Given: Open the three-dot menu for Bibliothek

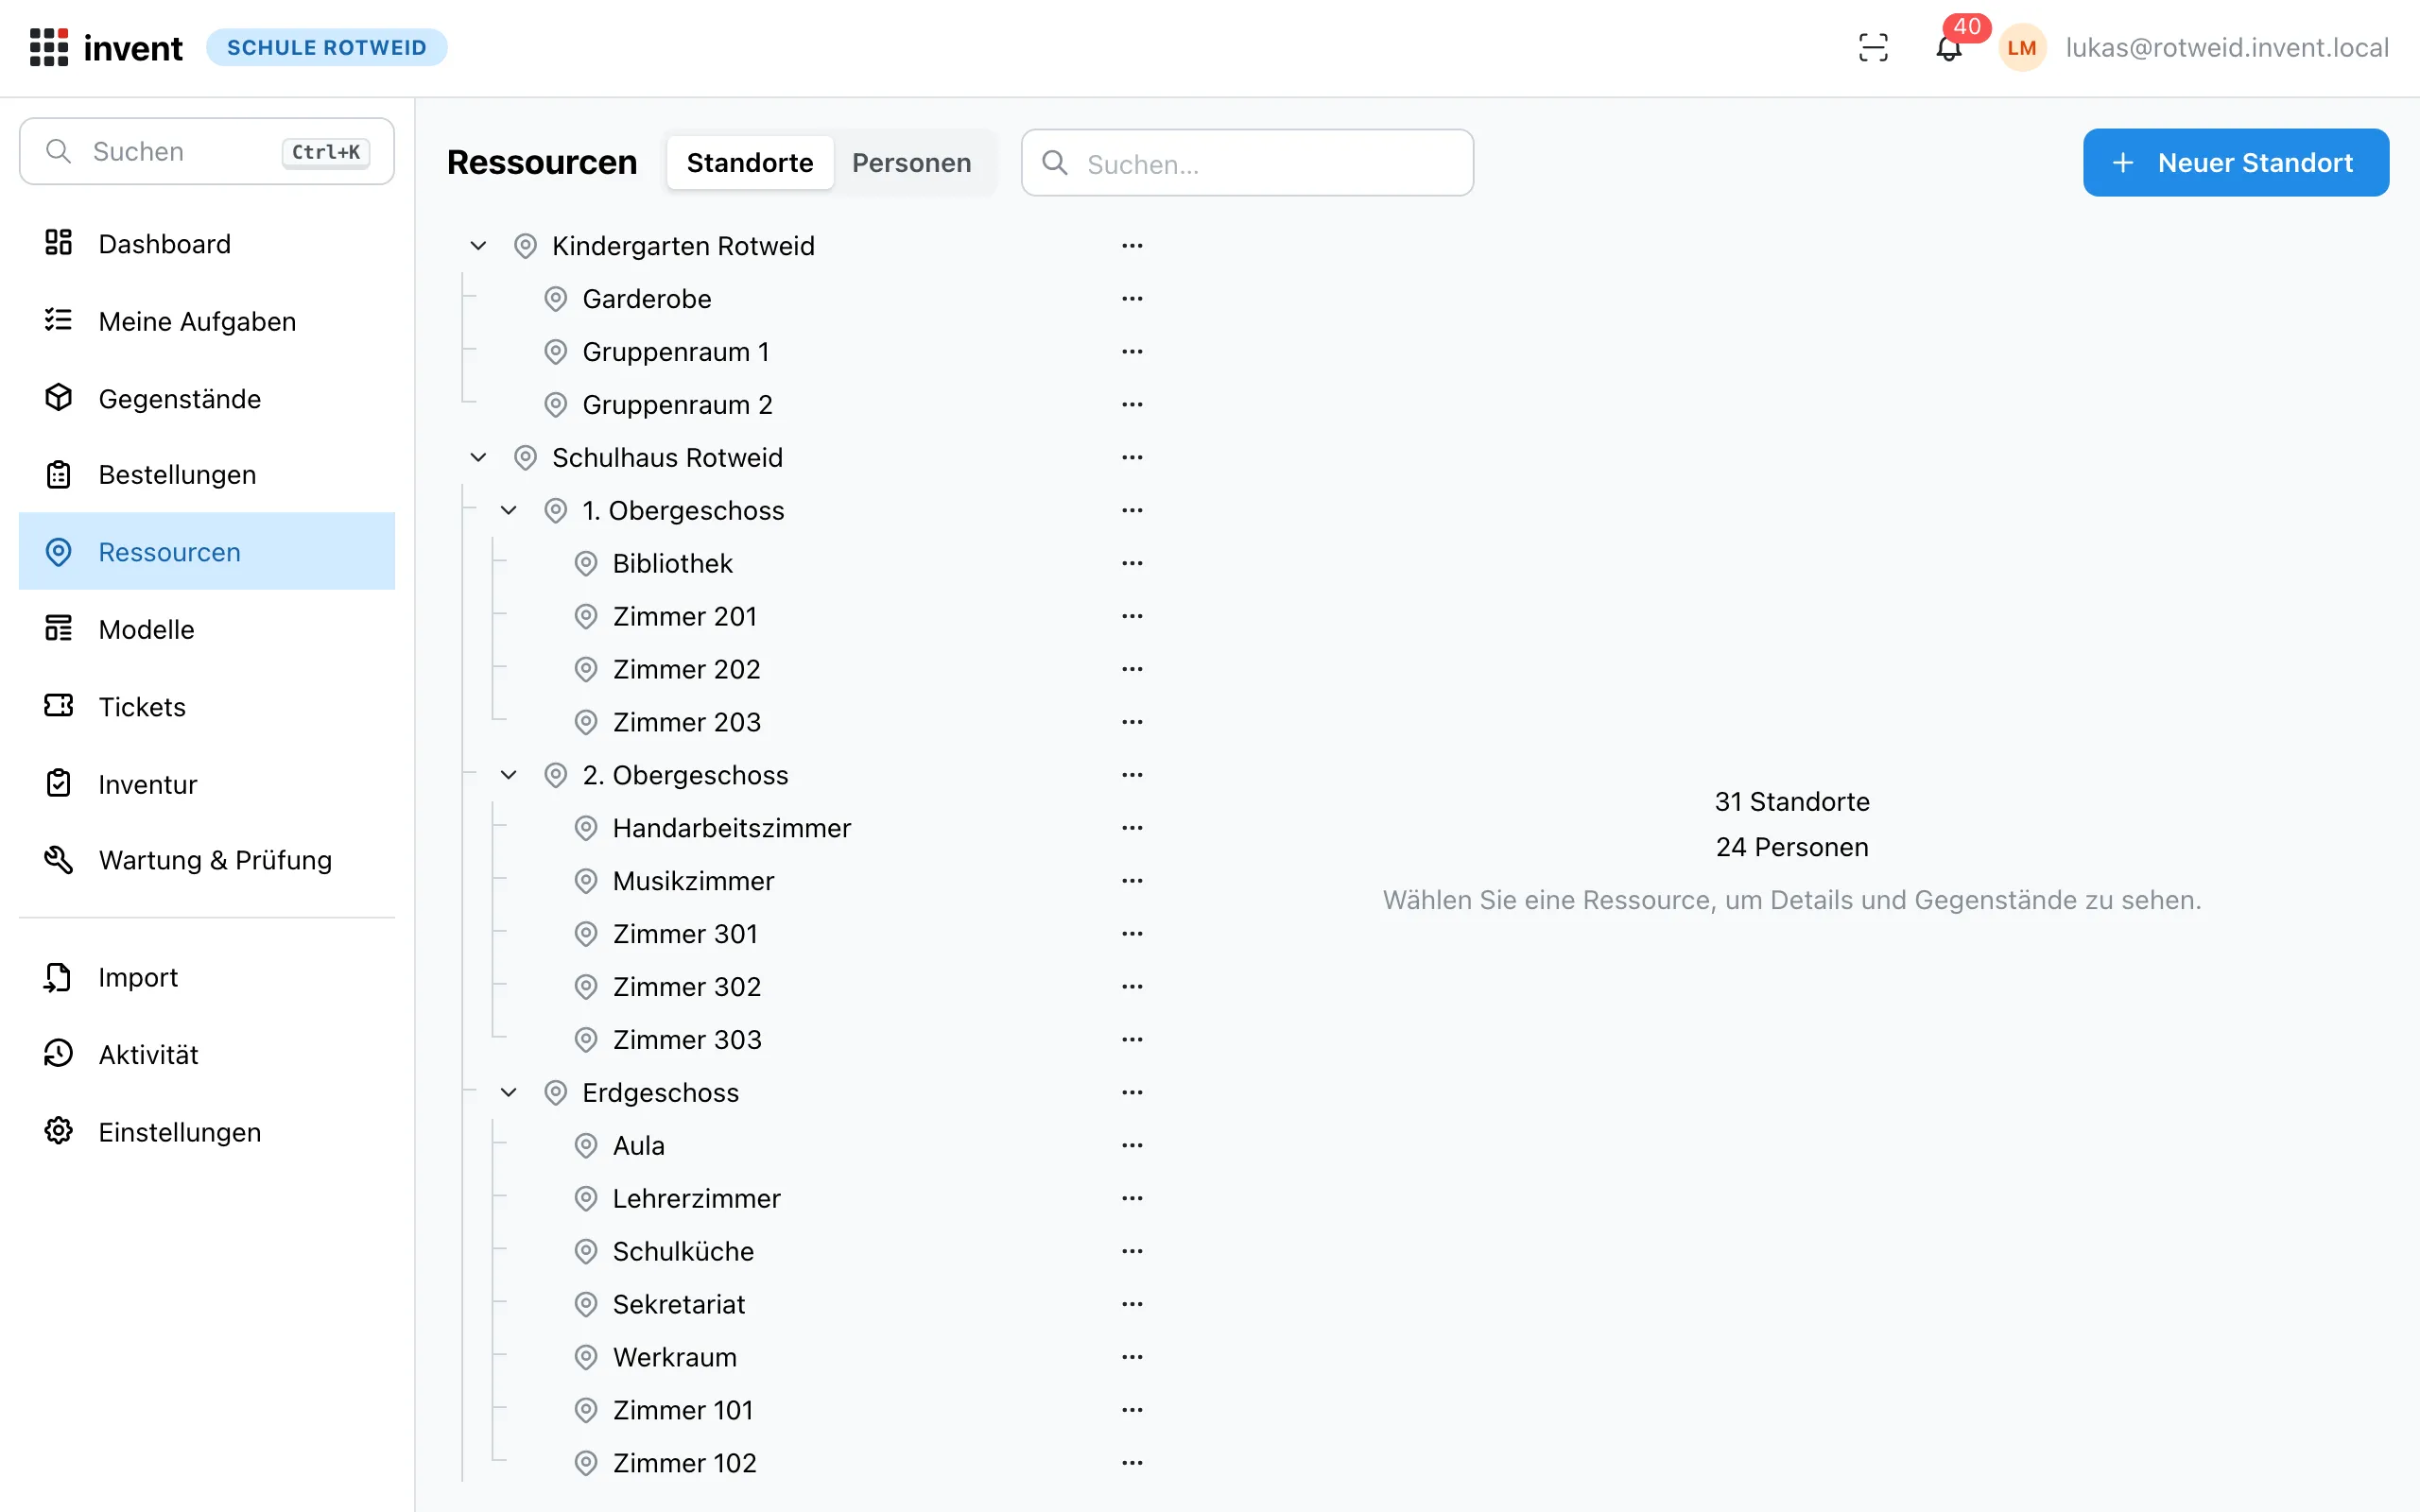Looking at the screenshot, I should pos(1132,563).
